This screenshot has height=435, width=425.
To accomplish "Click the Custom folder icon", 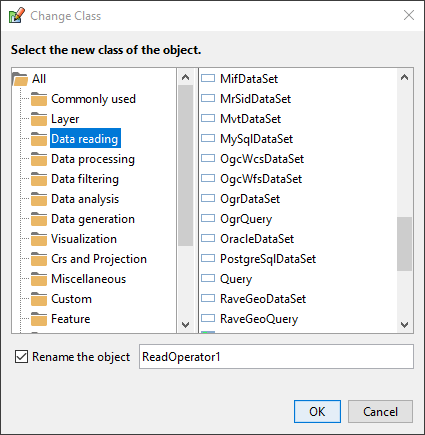I will [39, 299].
